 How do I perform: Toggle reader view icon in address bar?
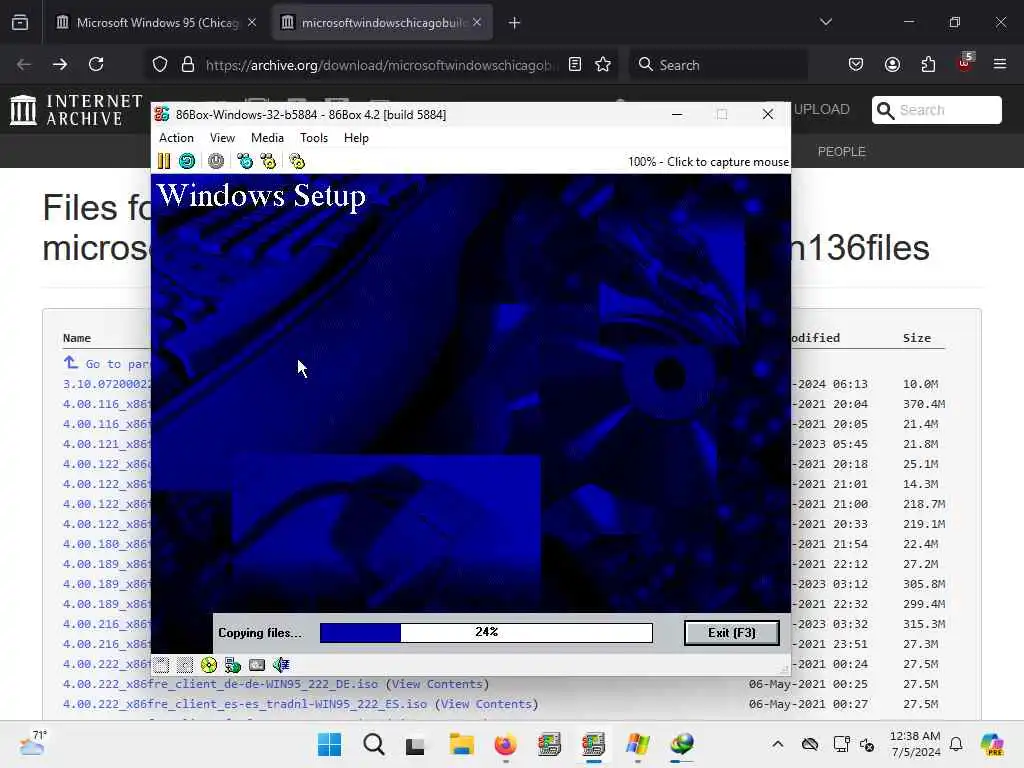click(575, 64)
